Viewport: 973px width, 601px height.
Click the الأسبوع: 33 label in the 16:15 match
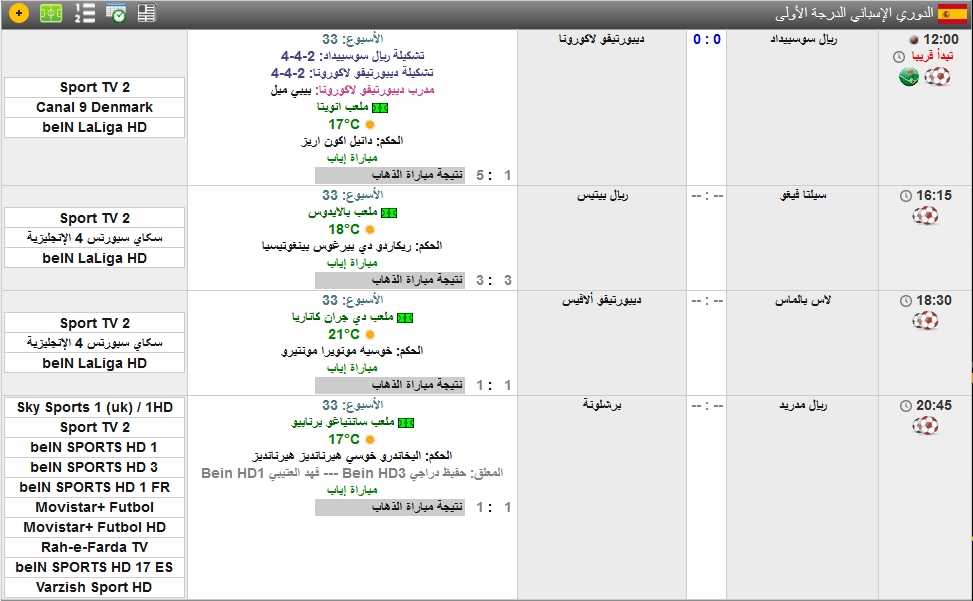click(x=352, y=195)
